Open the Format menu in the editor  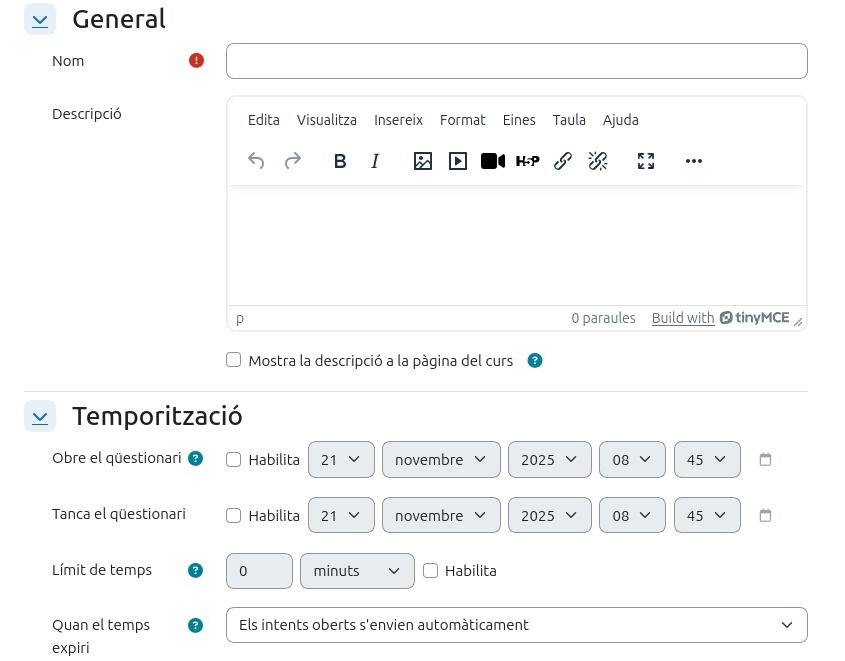(x=462, y=120)
